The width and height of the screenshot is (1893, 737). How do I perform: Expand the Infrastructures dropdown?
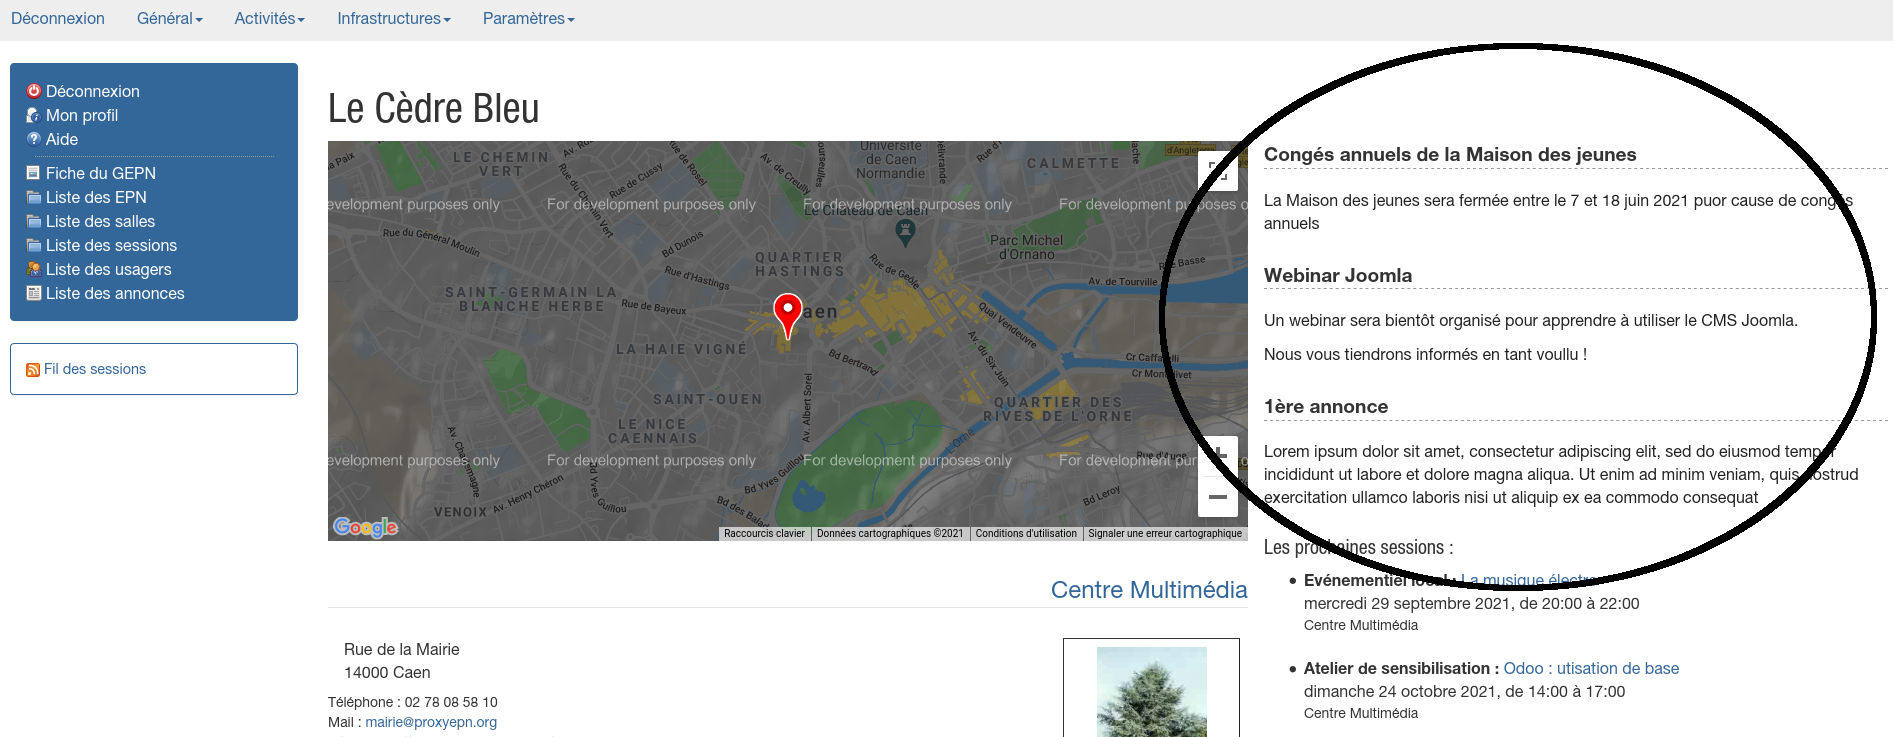tap(393, 19)
